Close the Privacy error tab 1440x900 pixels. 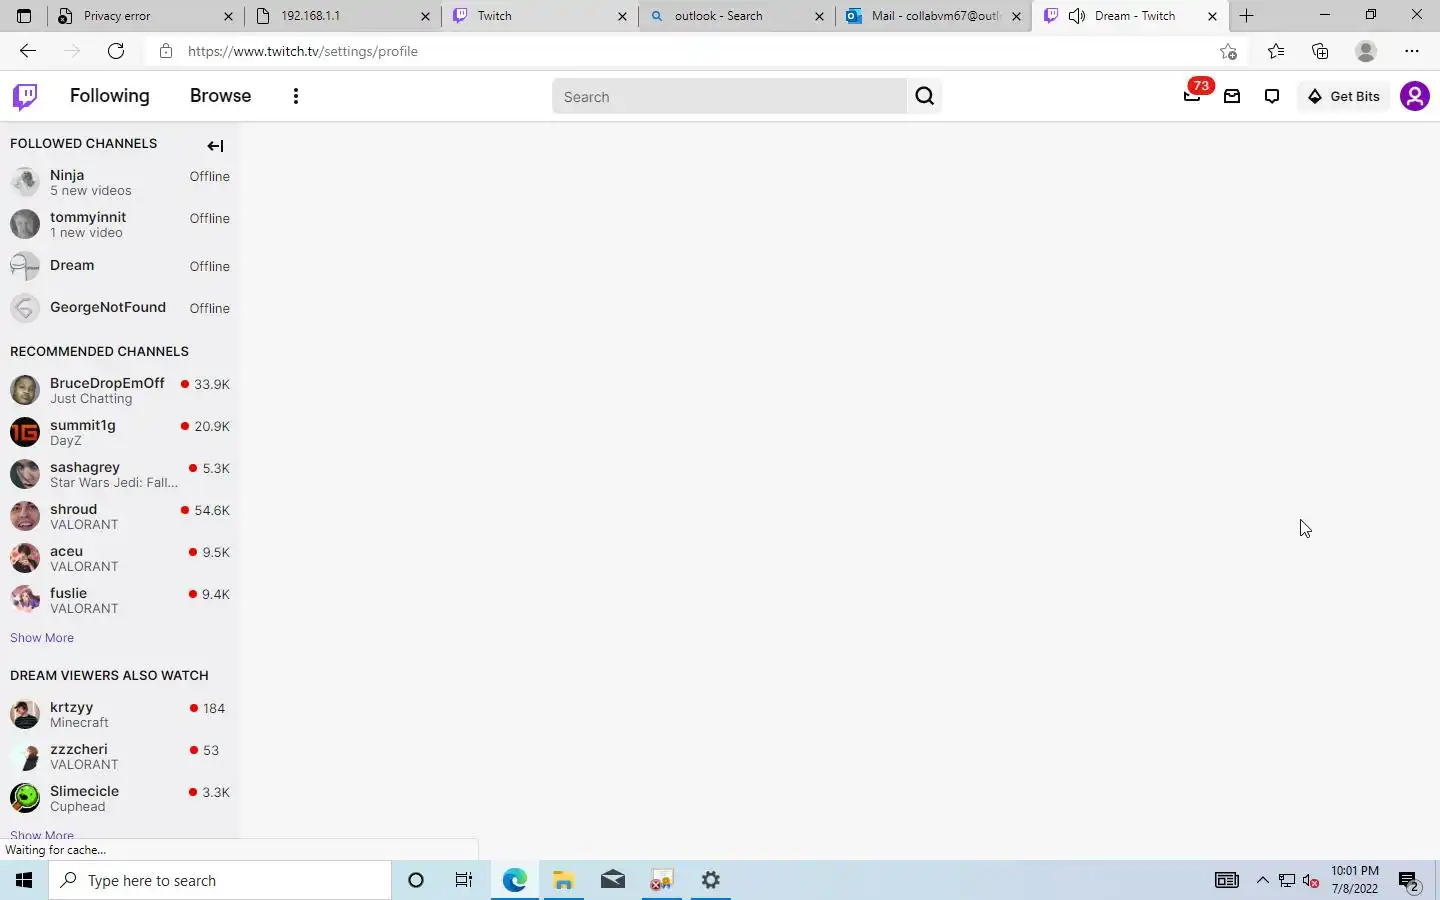tap(228, 16)
